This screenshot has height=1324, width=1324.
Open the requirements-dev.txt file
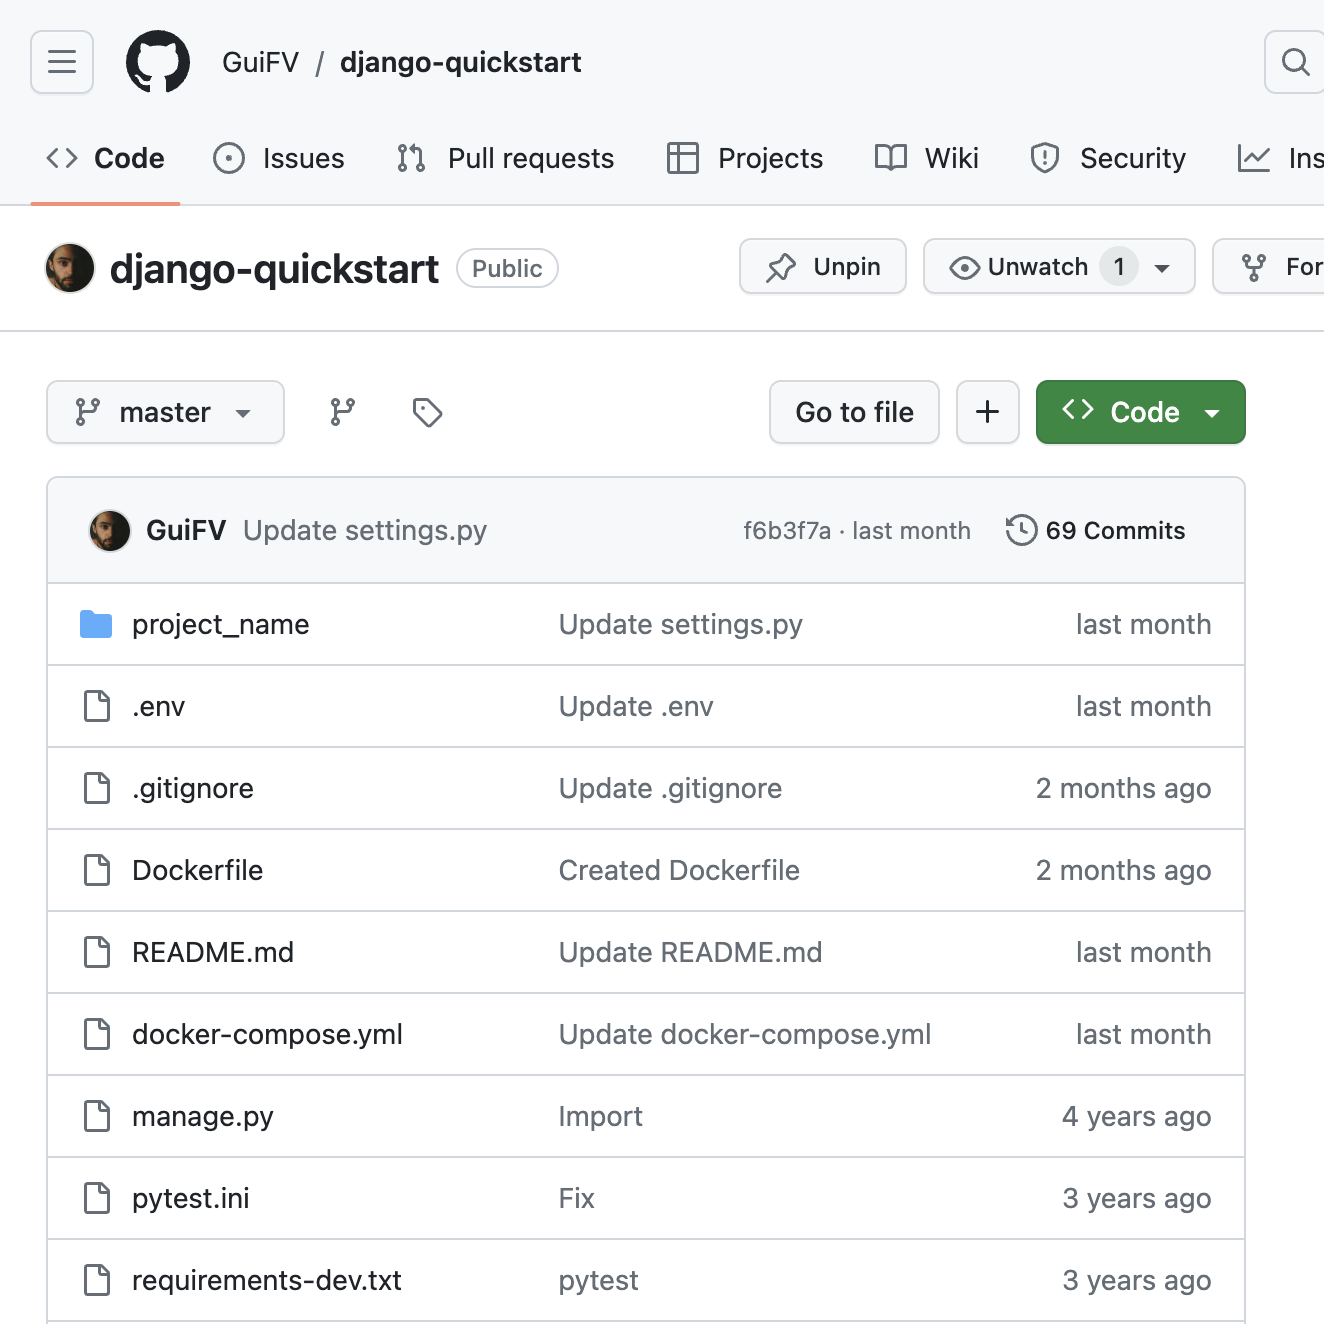pos(267,1281)
